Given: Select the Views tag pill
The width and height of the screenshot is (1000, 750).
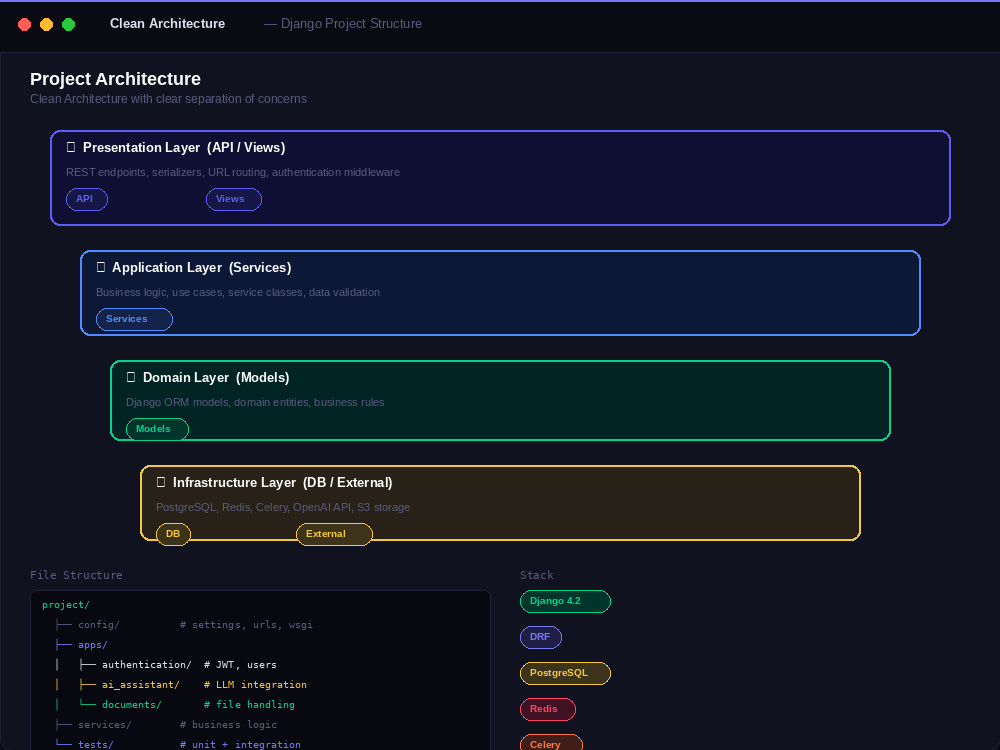Looking at the screenshot, I should [234, 199].
